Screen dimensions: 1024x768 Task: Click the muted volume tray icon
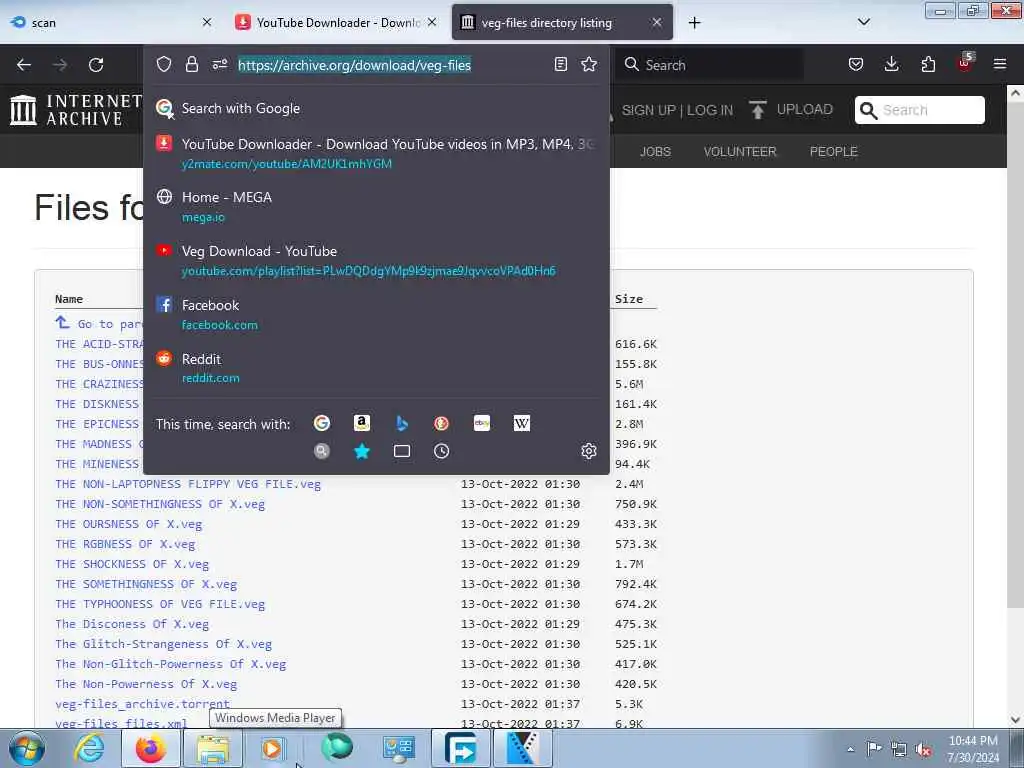click(x=923, y=749)
